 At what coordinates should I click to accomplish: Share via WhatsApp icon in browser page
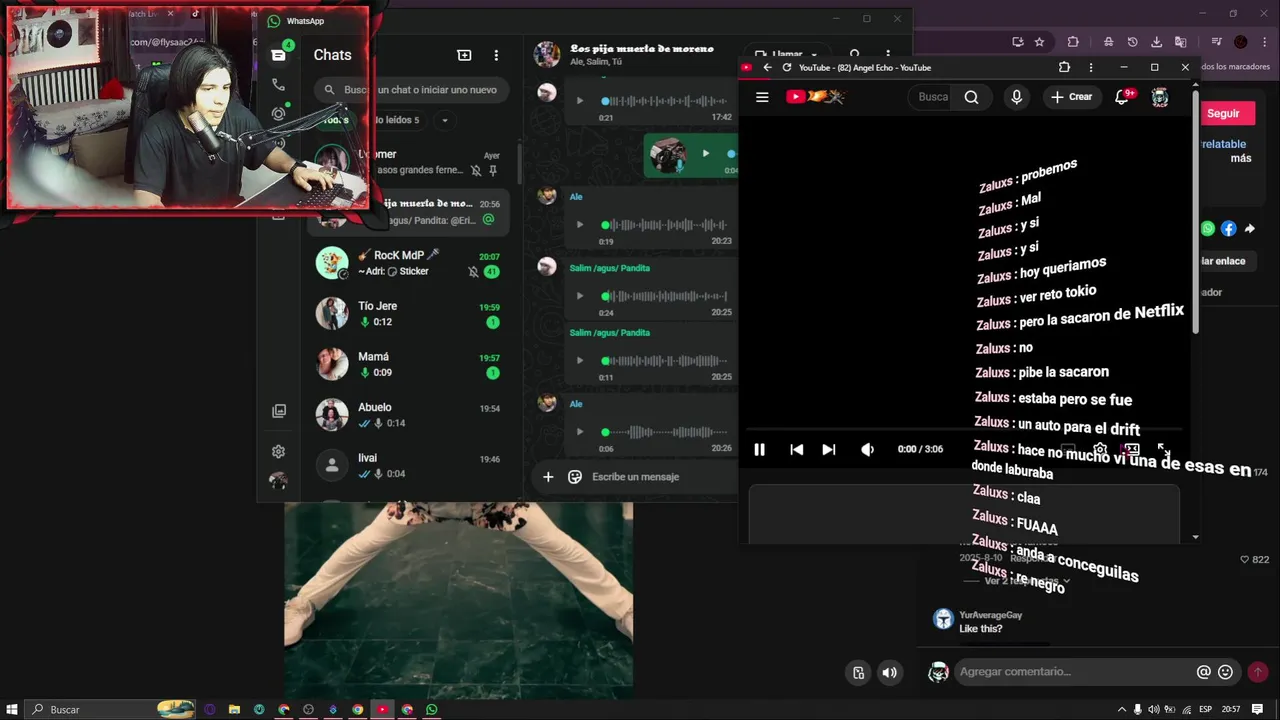pos(1208,229)
